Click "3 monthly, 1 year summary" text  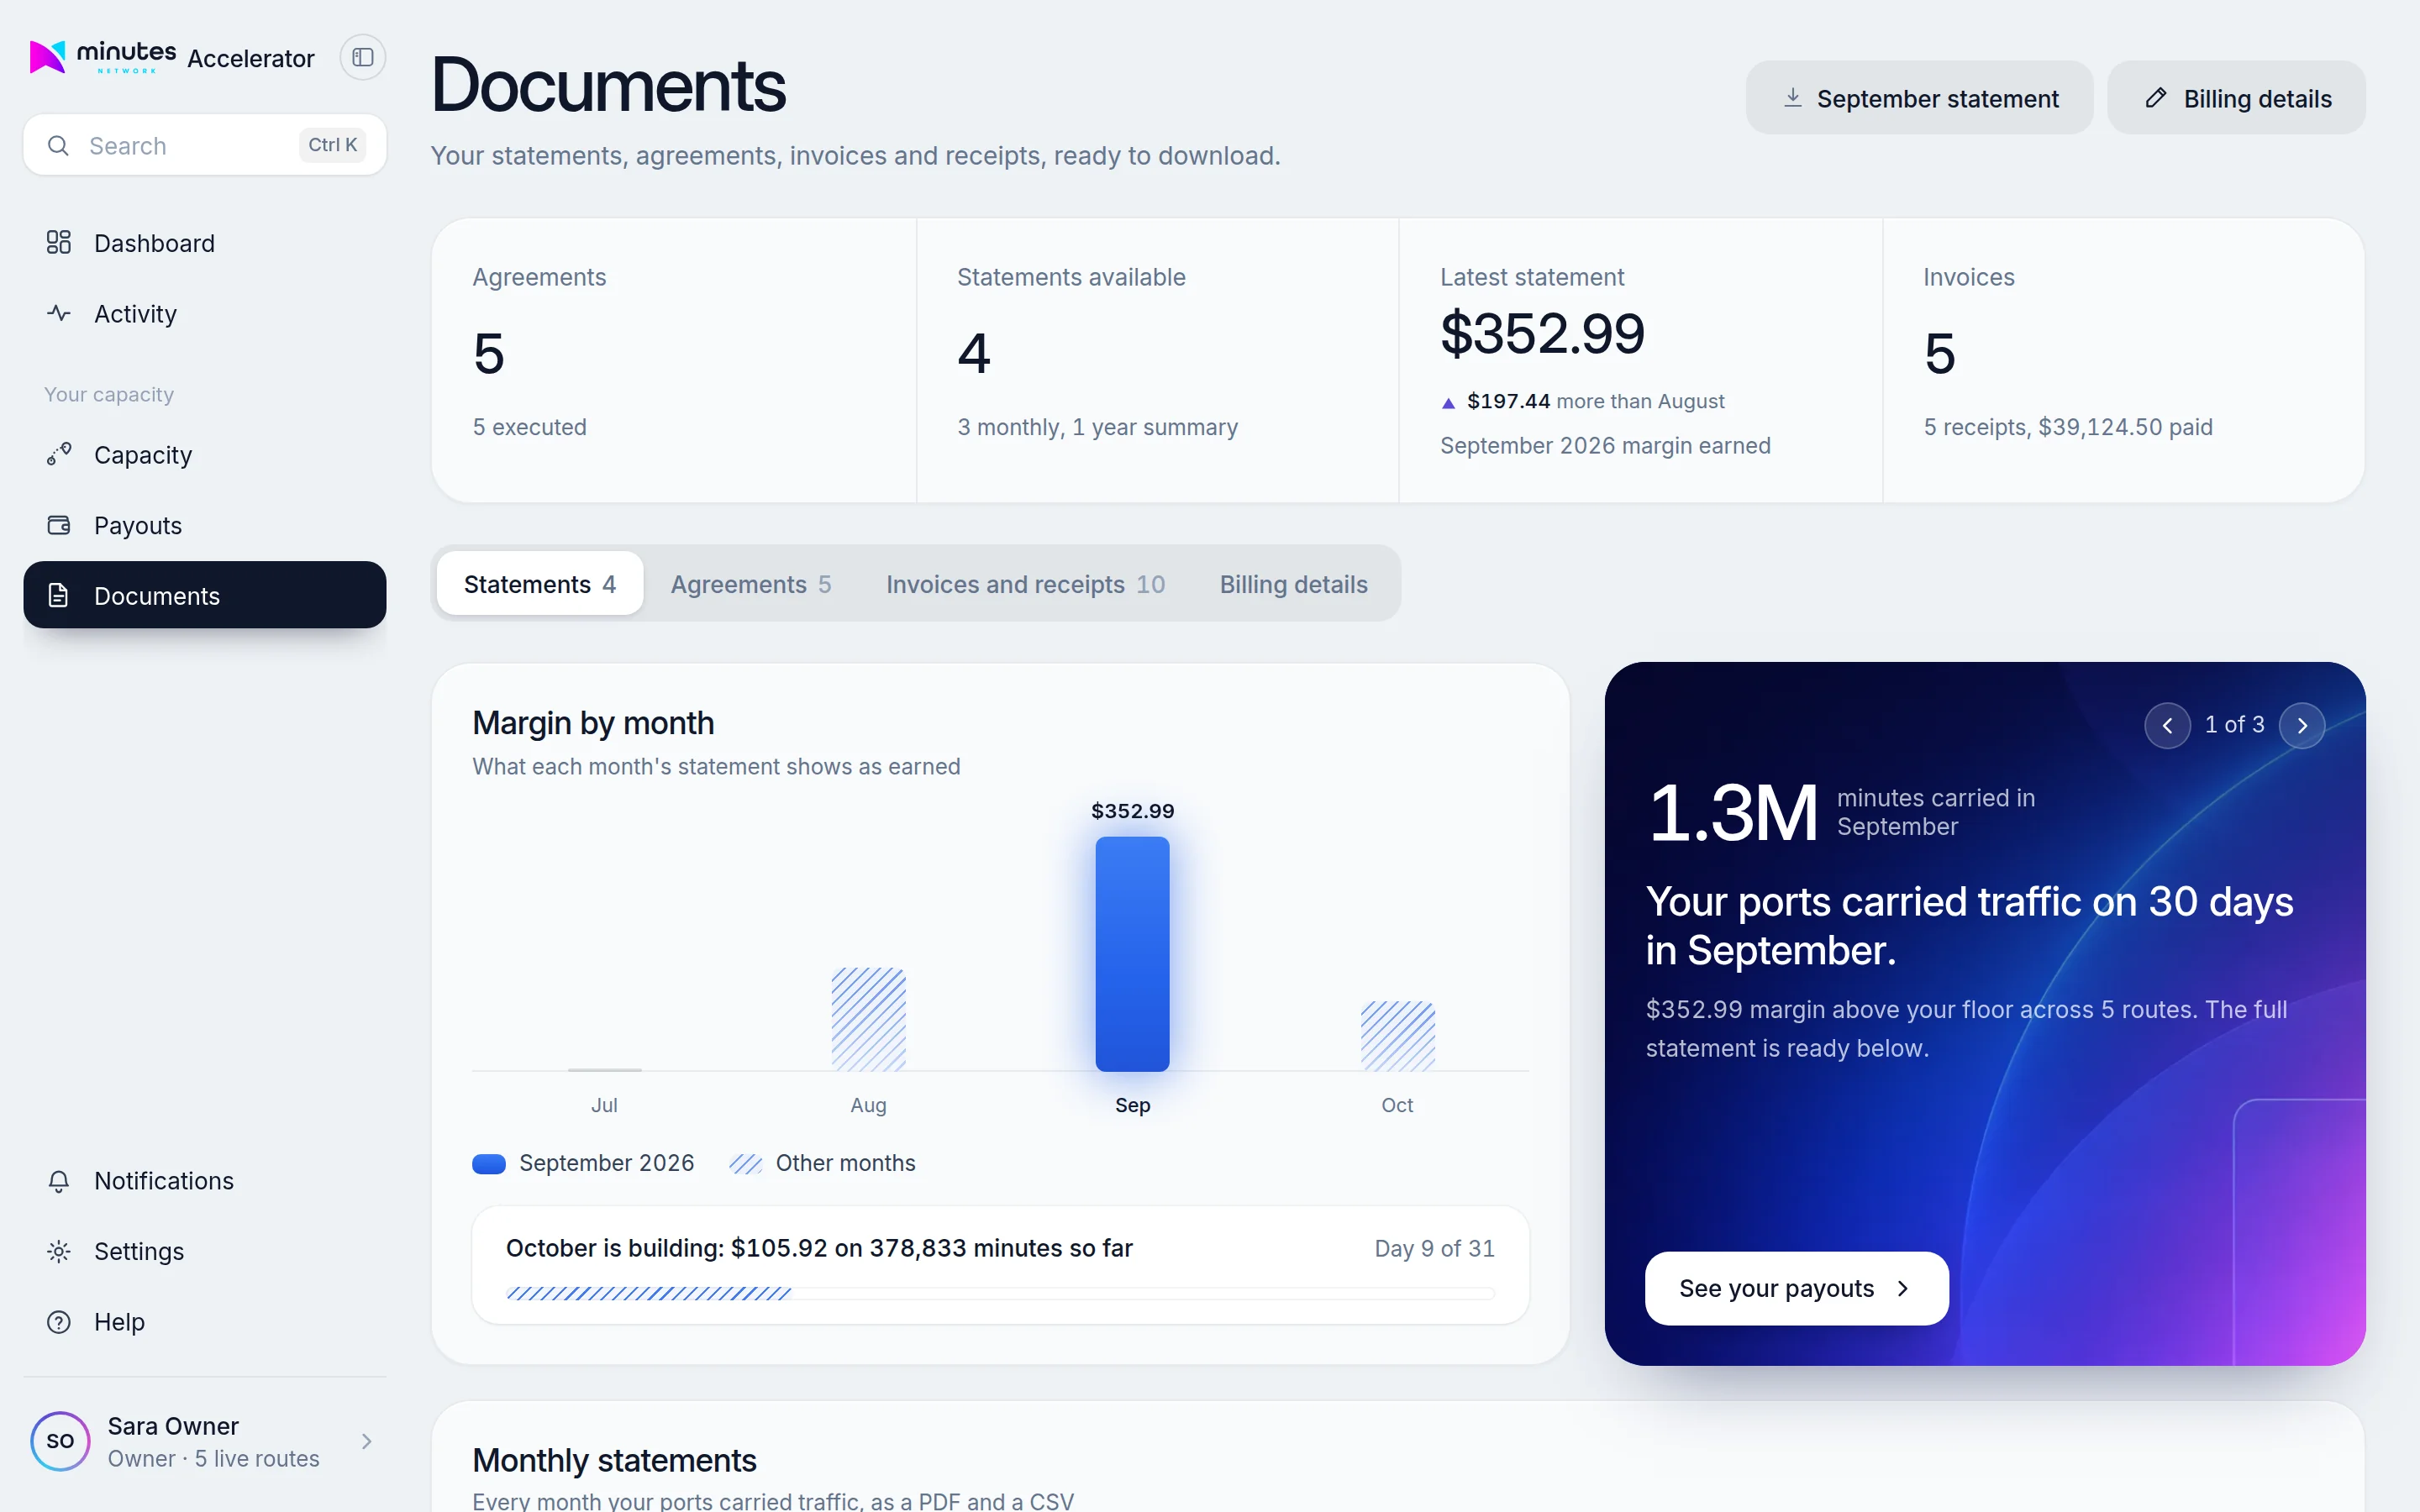click(x=1097, y=427)
